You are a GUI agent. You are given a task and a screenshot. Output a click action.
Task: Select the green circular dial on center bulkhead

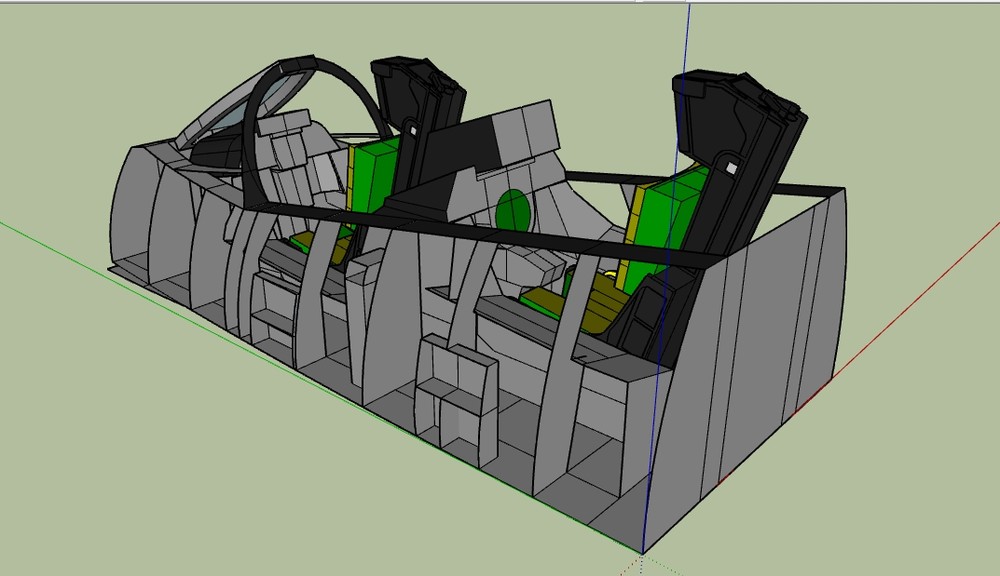[513, 209]
